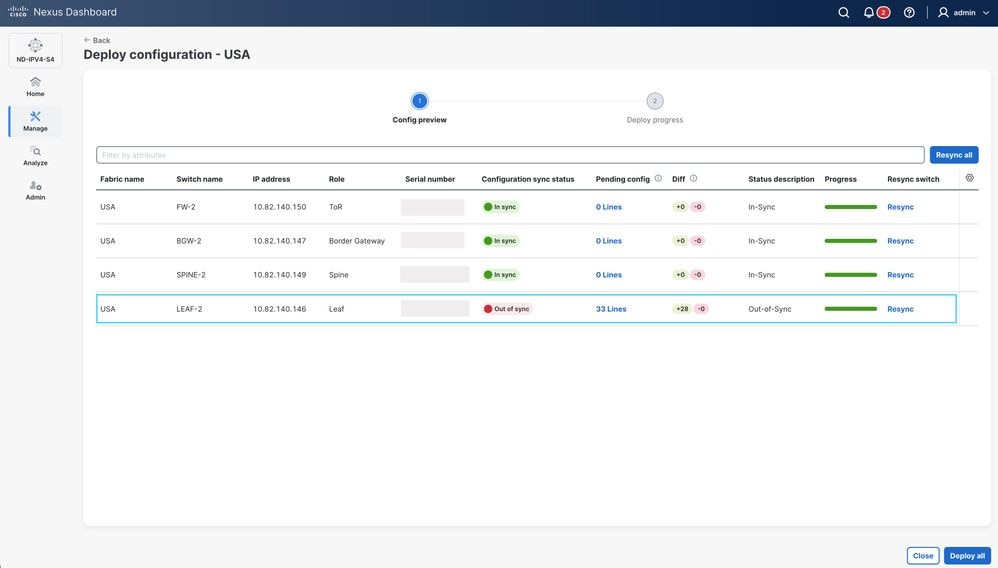Click Diff column info icon
Image resolution: width=998 pixels, height=568 pixels.
(x=693, y=178)
